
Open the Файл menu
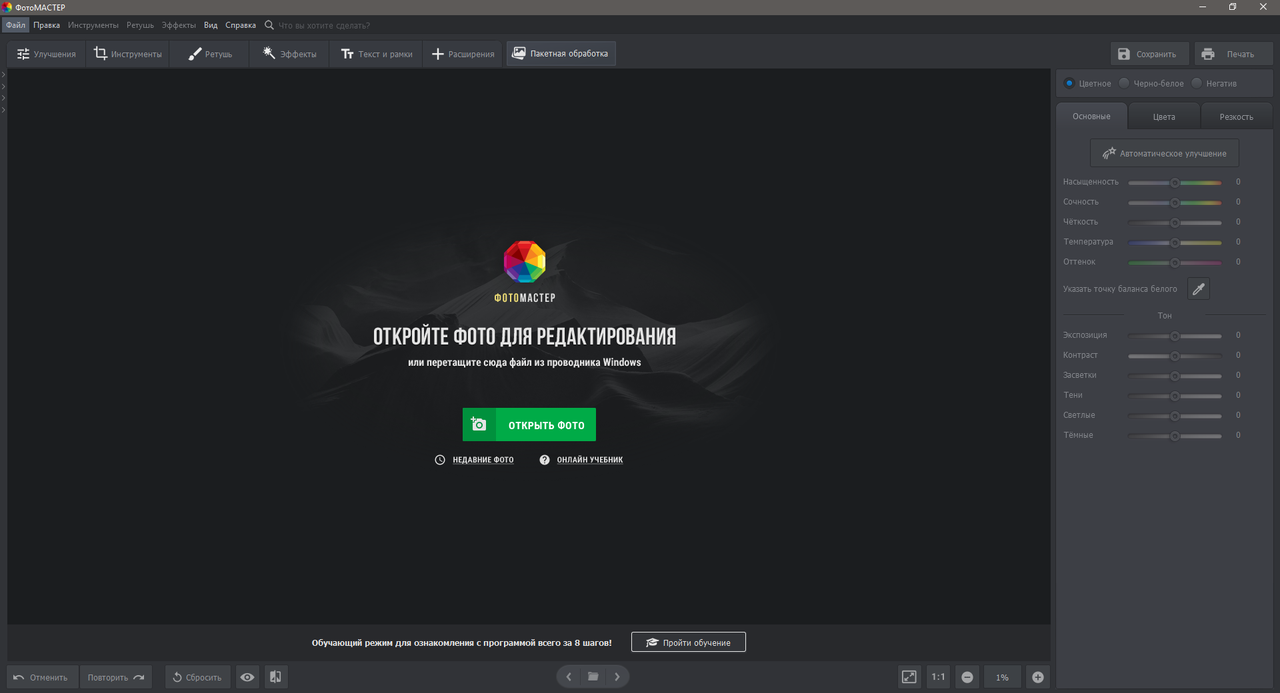(15, 25)
